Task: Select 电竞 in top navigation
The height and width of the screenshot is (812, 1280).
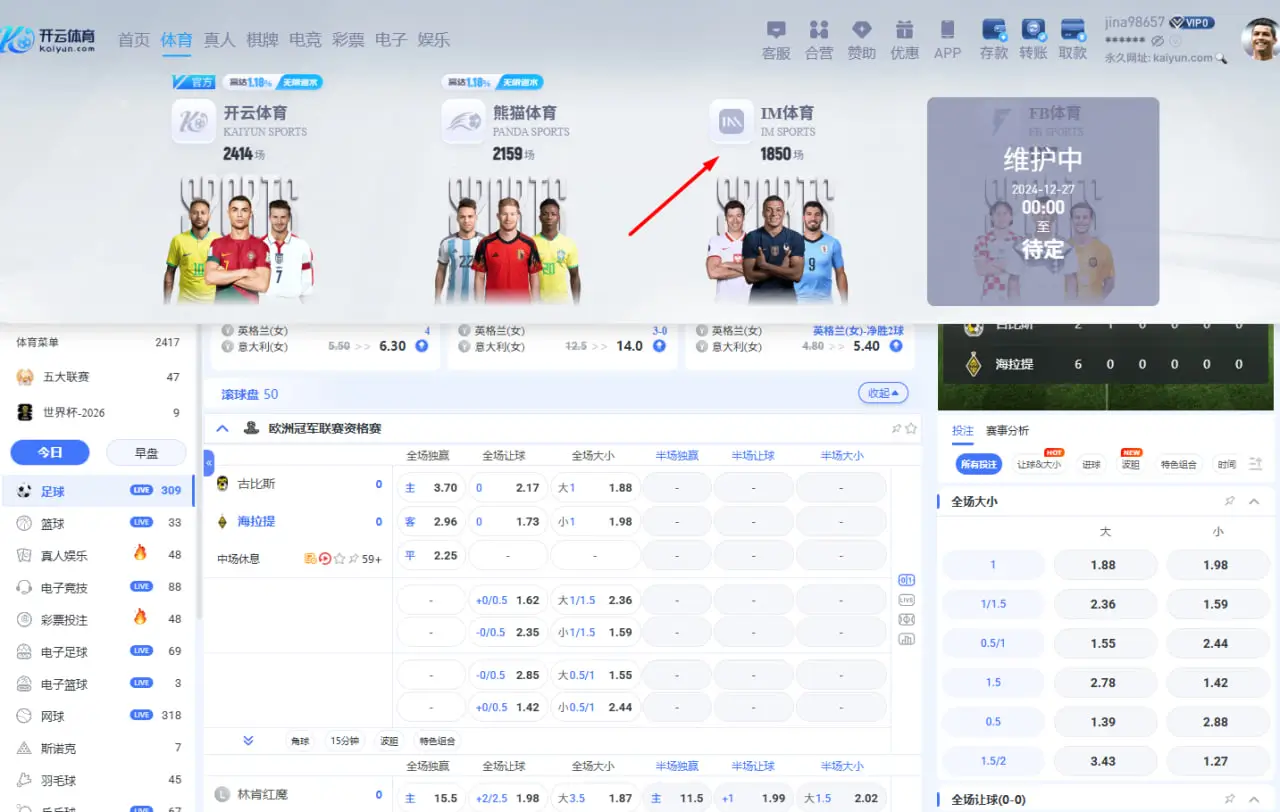Action: 305,40
